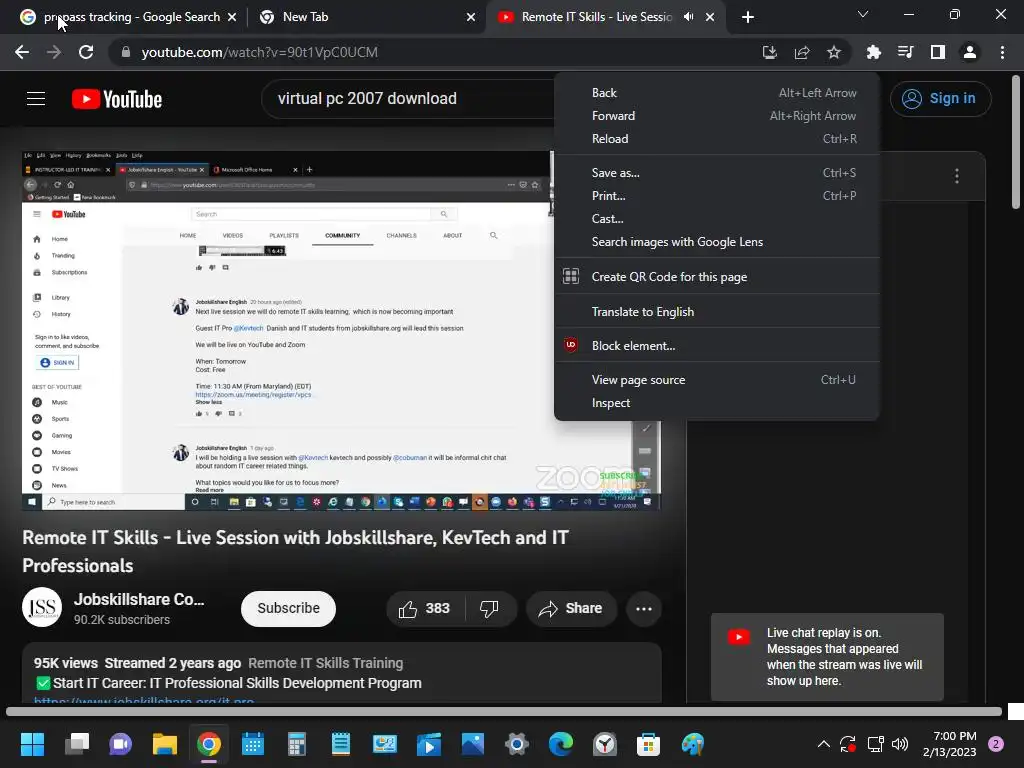Viewport: 1024px width, 768px height.
Task: Open Microsoft Store from taskbar
Action: click(x=648, y=744)
